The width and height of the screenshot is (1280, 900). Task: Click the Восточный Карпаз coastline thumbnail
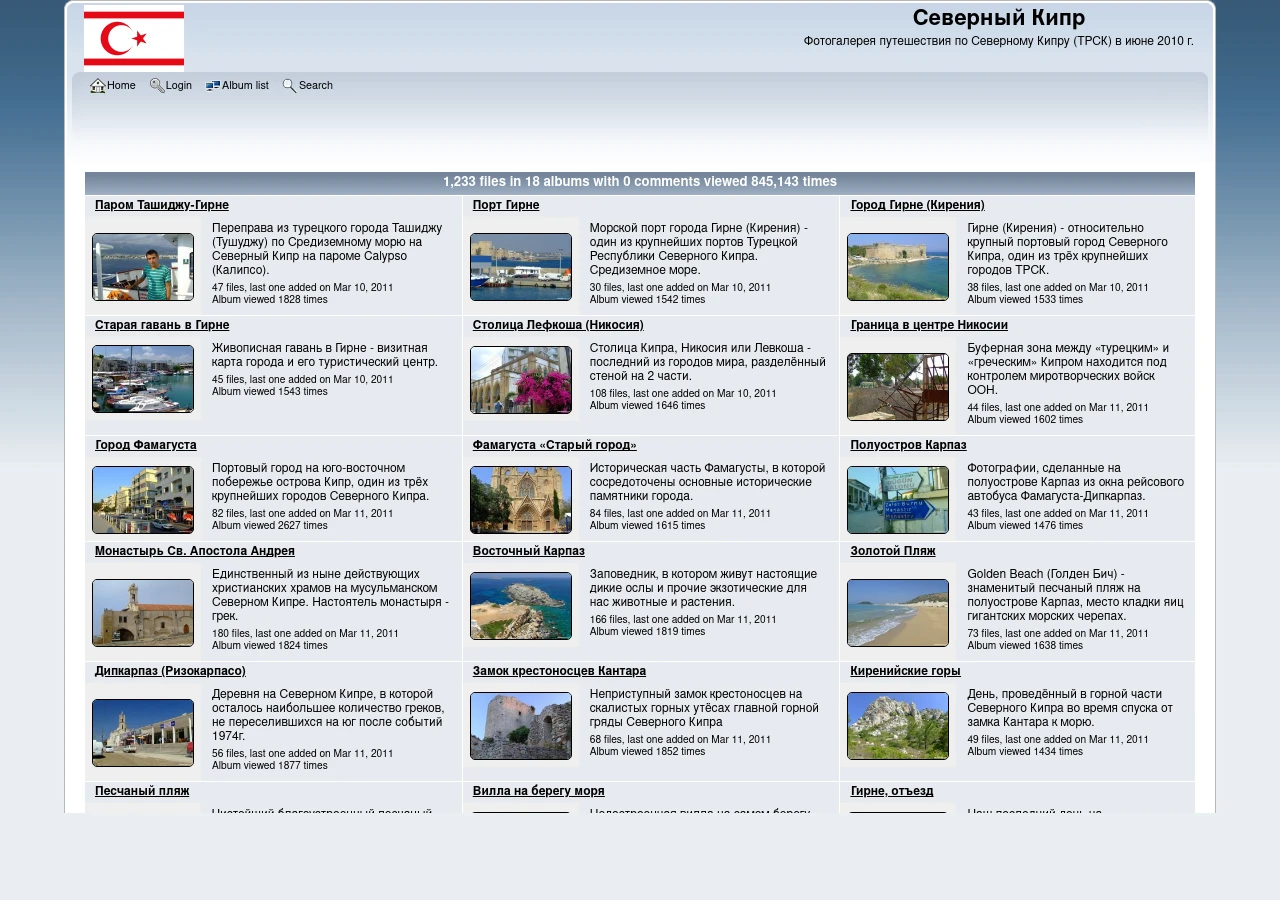tap(521, 606)
